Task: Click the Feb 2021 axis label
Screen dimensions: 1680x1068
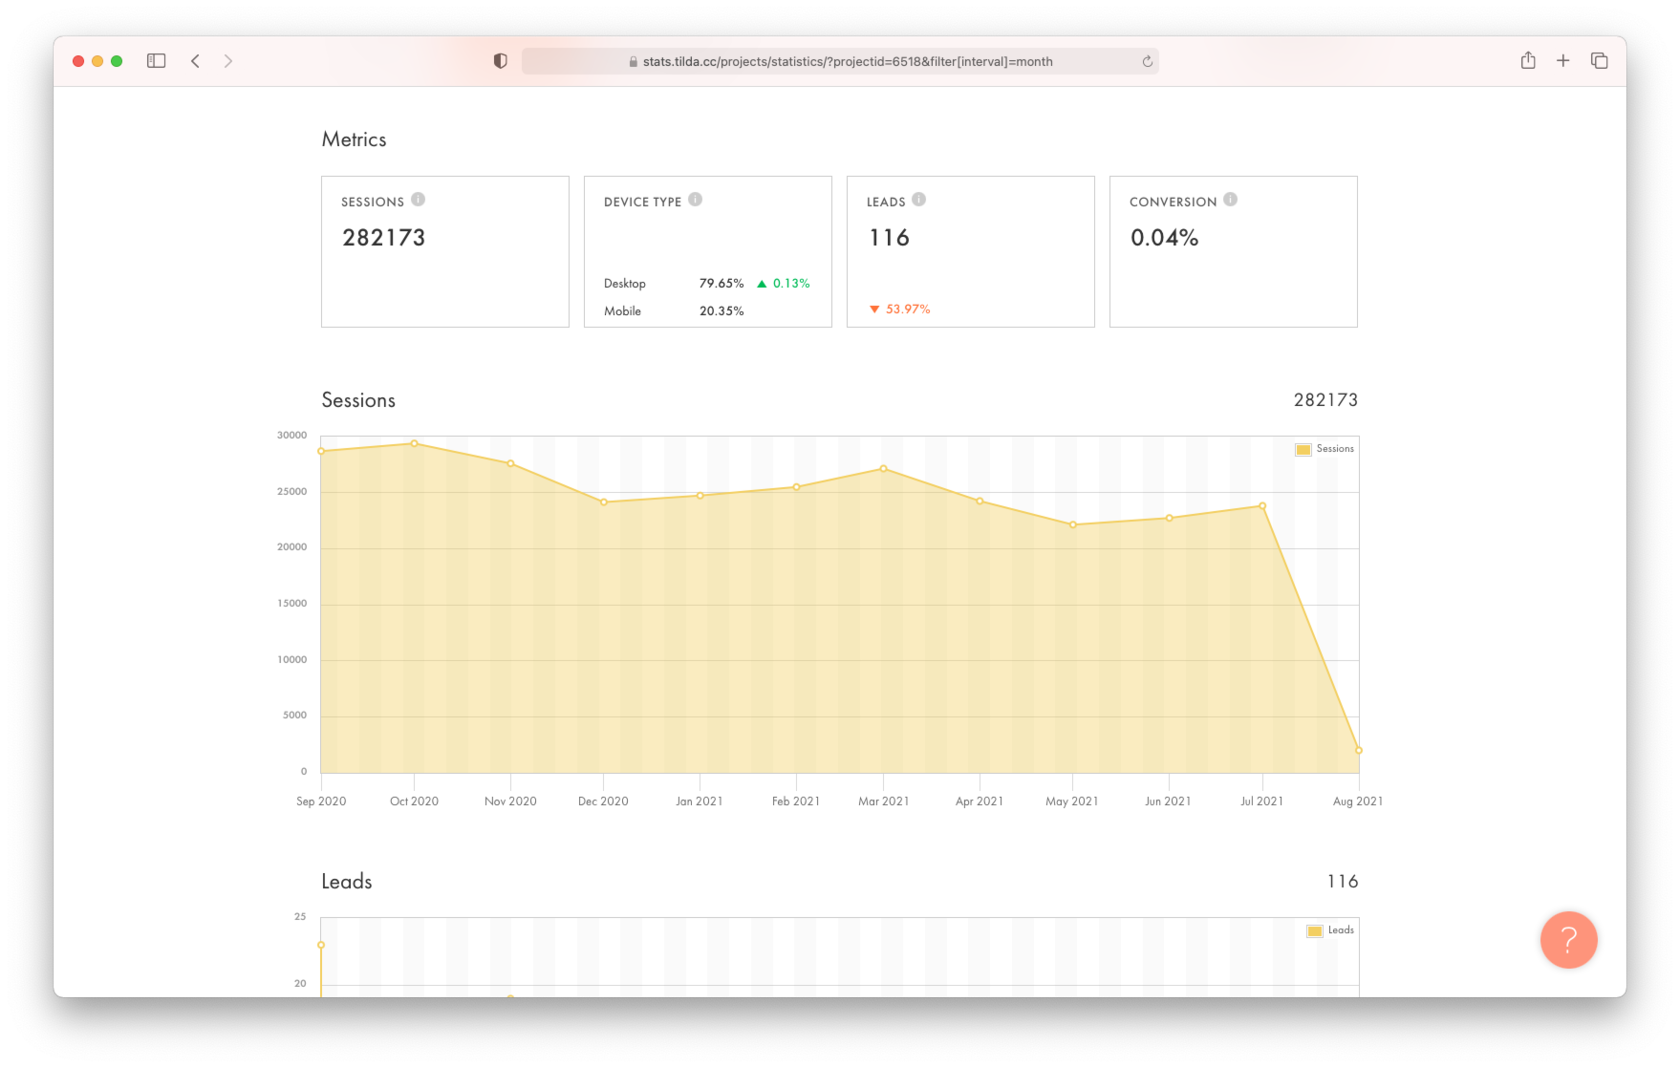Action: click(x=796, y=801)
